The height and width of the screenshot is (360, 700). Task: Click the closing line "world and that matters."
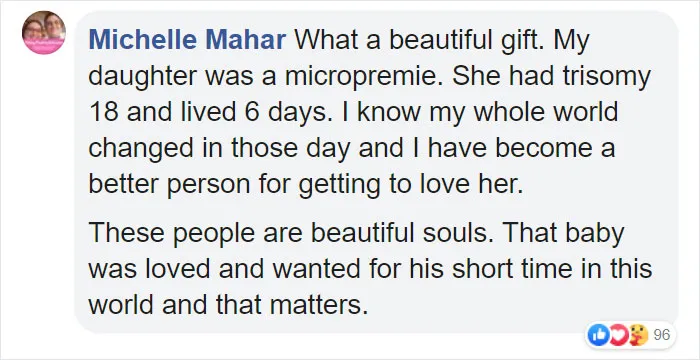tap(228, 306)
